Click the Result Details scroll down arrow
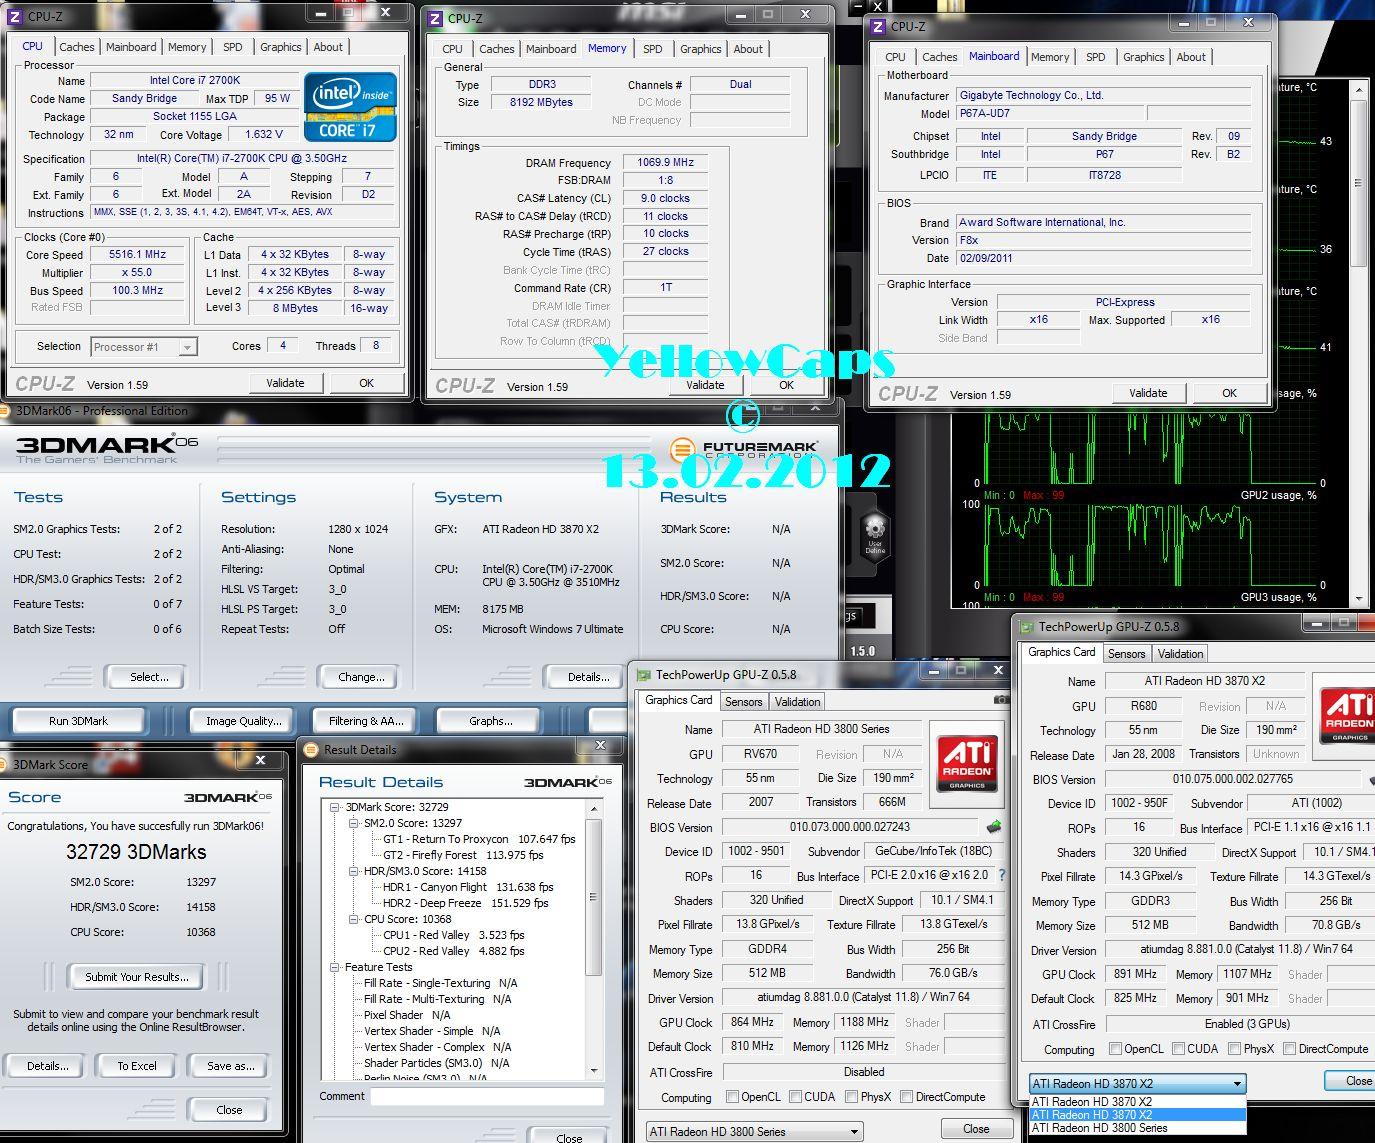Viewport: 1375px width, 1143px height. pyautogui.click(x=593, y=1071)
